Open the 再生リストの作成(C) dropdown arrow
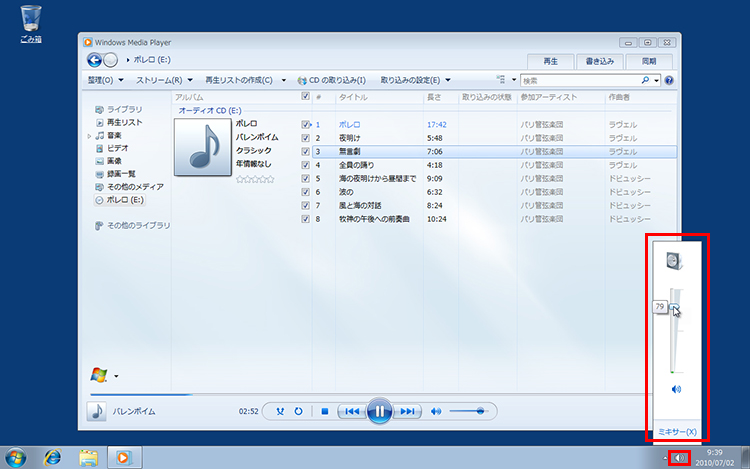Screen dimensions: 750x469 click(x=284, y=80)
